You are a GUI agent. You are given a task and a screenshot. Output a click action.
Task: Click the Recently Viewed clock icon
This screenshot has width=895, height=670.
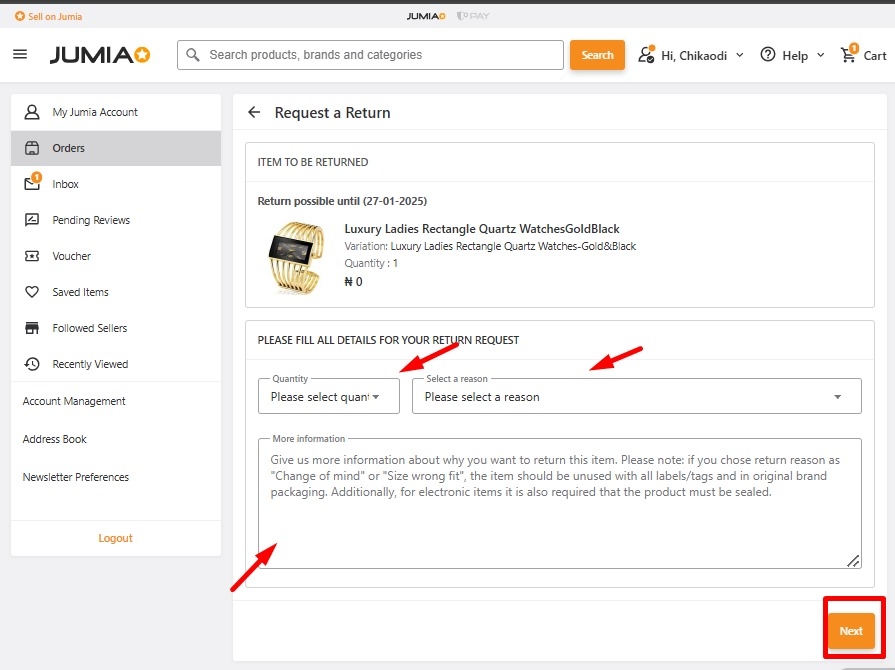[x=32, y=364]
